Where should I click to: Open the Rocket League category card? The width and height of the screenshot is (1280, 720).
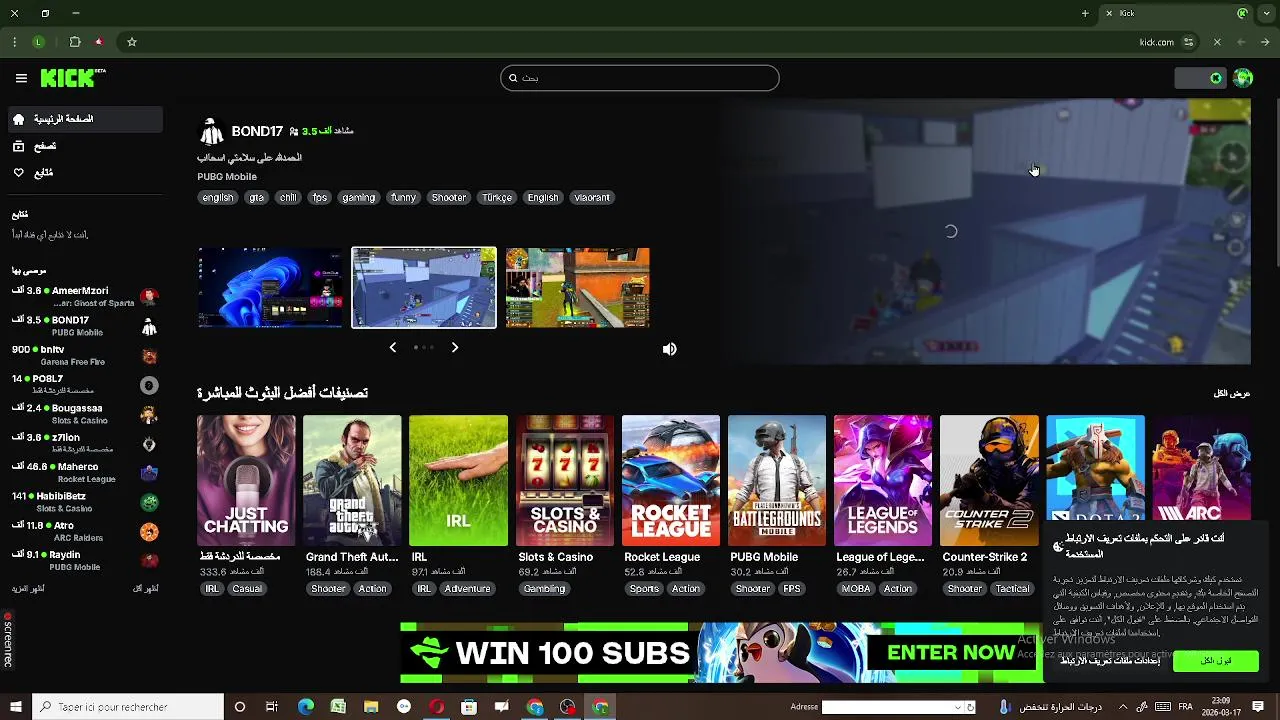670,481
